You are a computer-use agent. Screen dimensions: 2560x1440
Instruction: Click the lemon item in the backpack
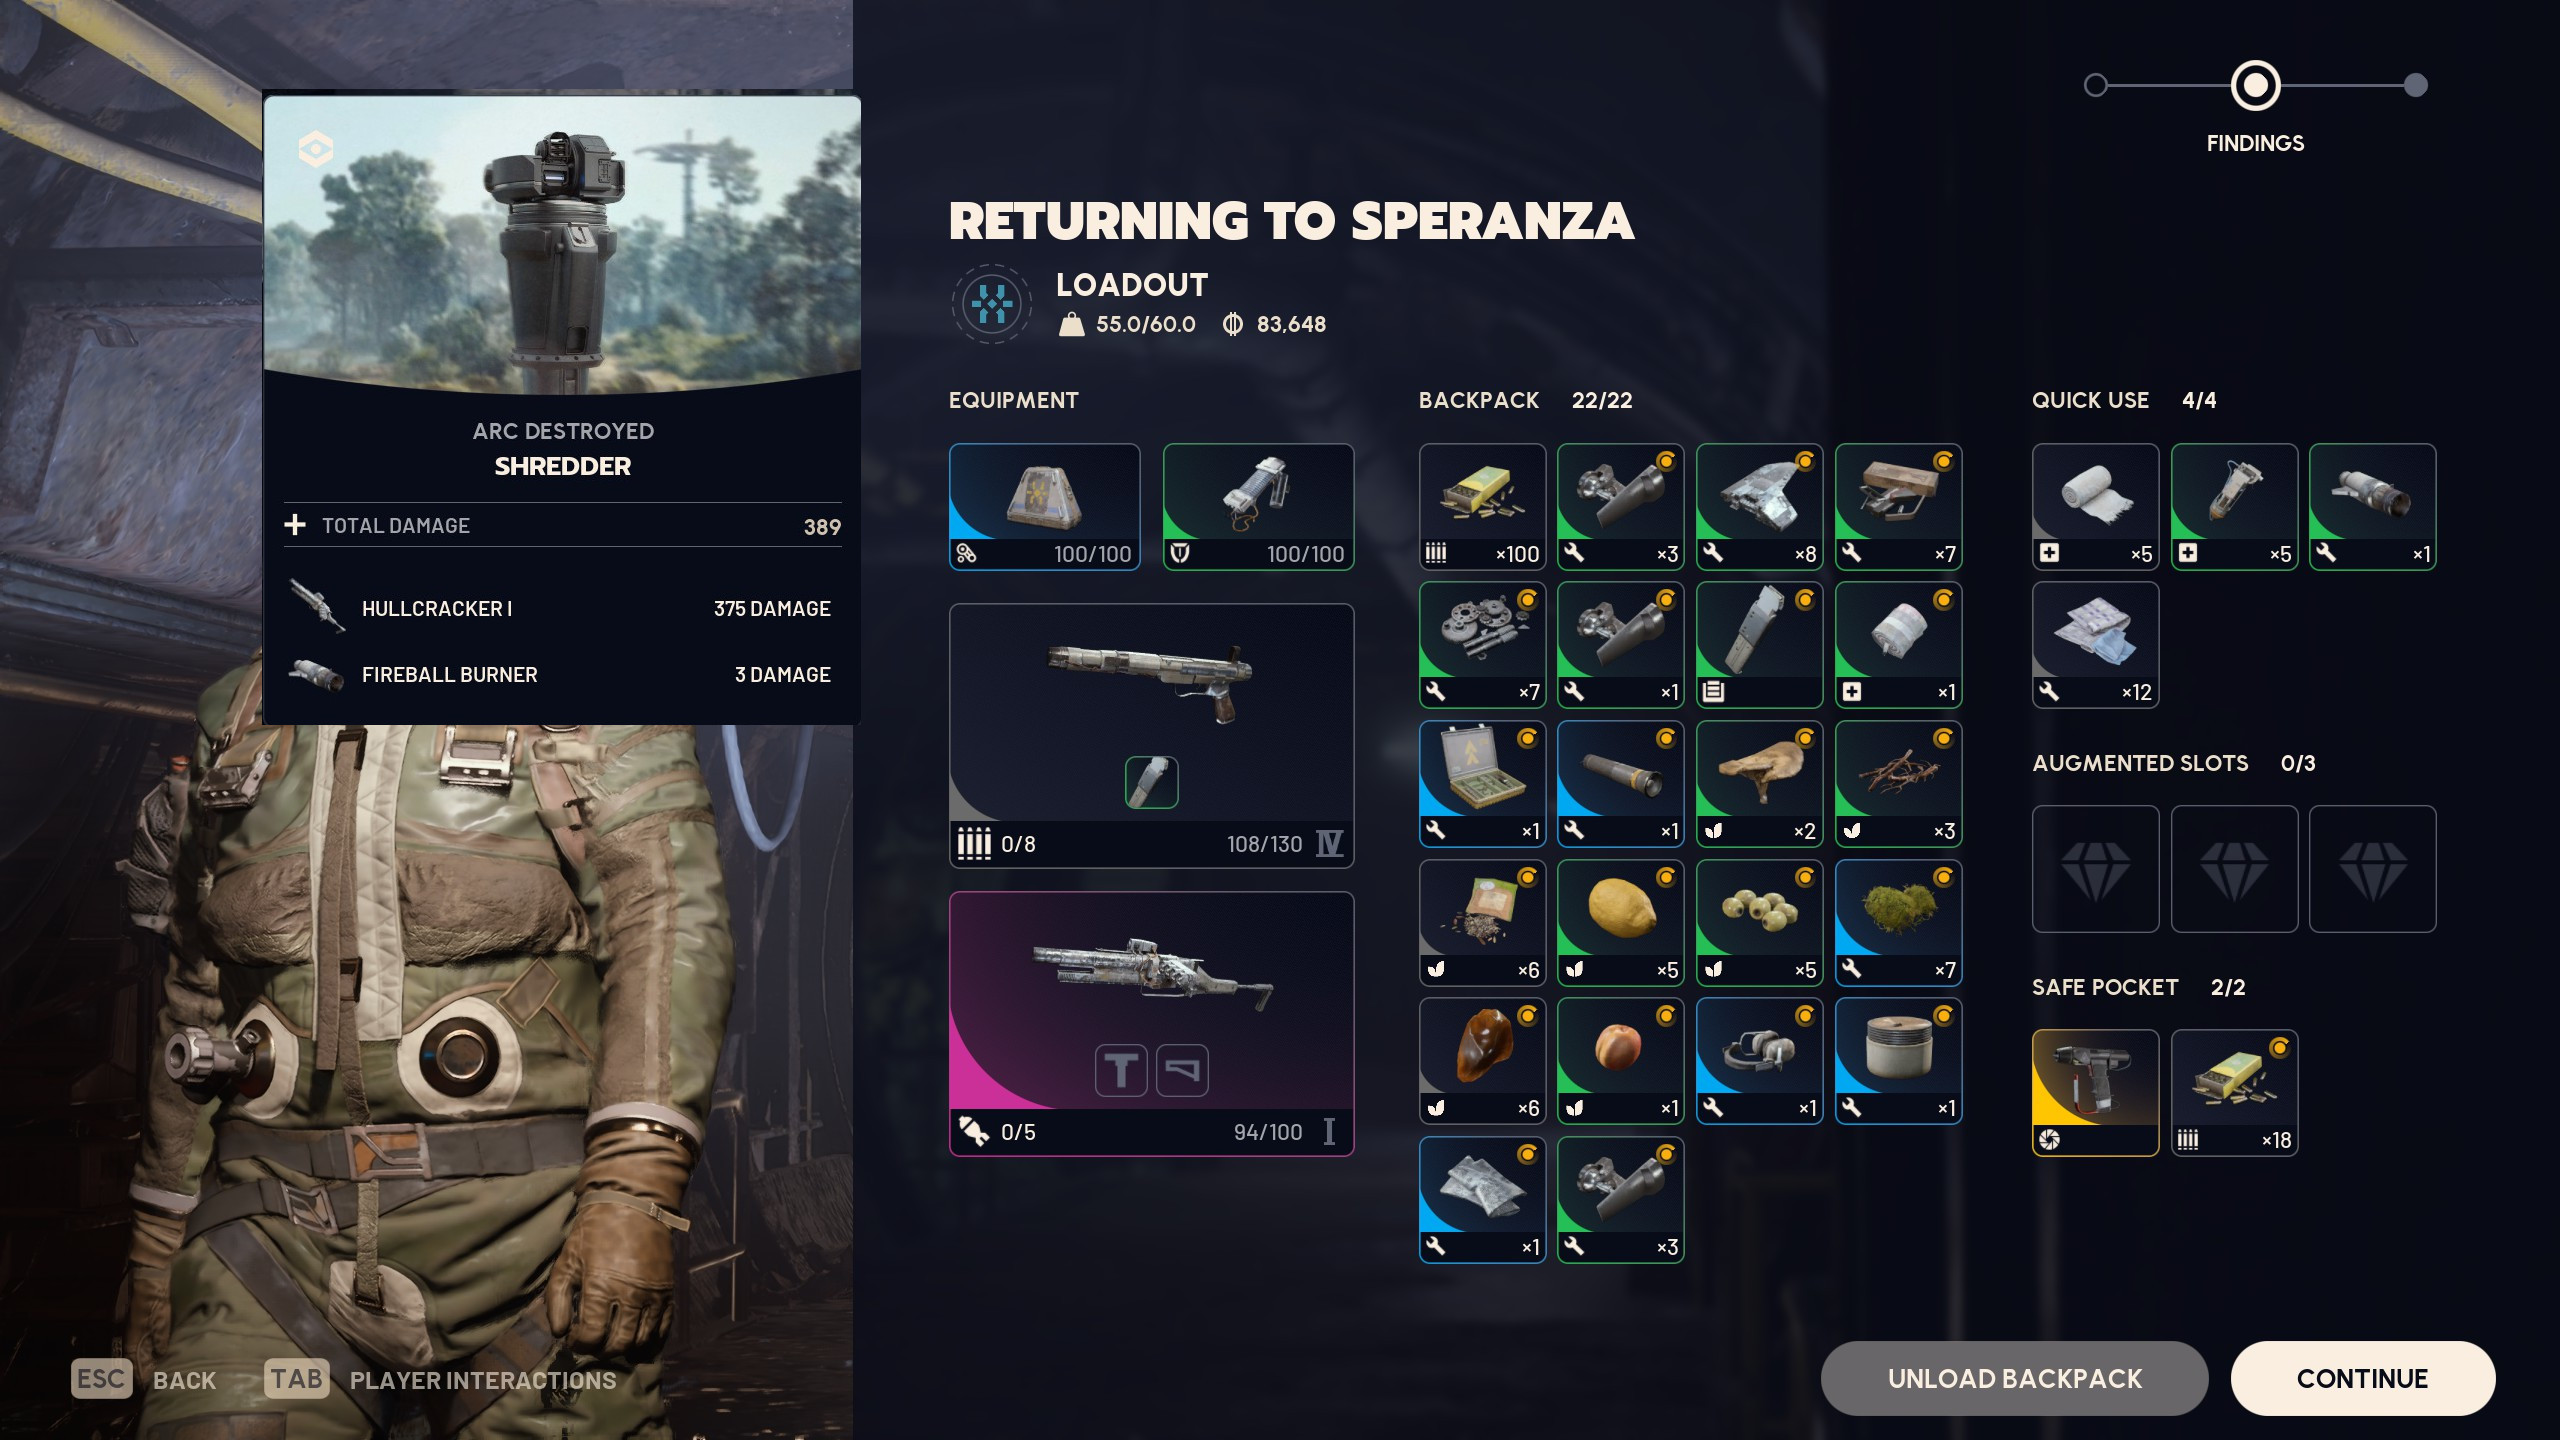click(x=1620, y=923)
